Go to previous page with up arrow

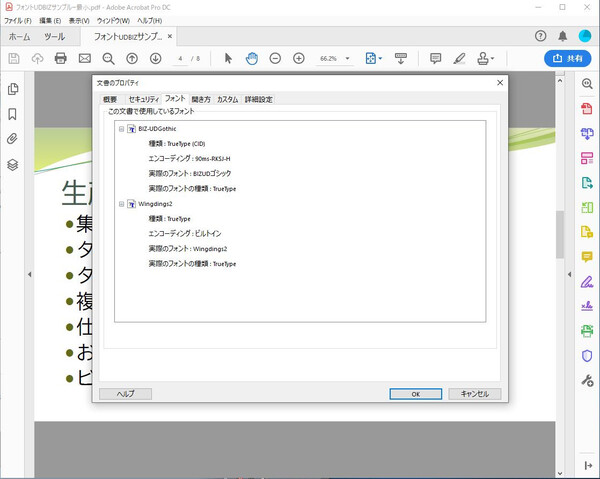pos(131,58)
